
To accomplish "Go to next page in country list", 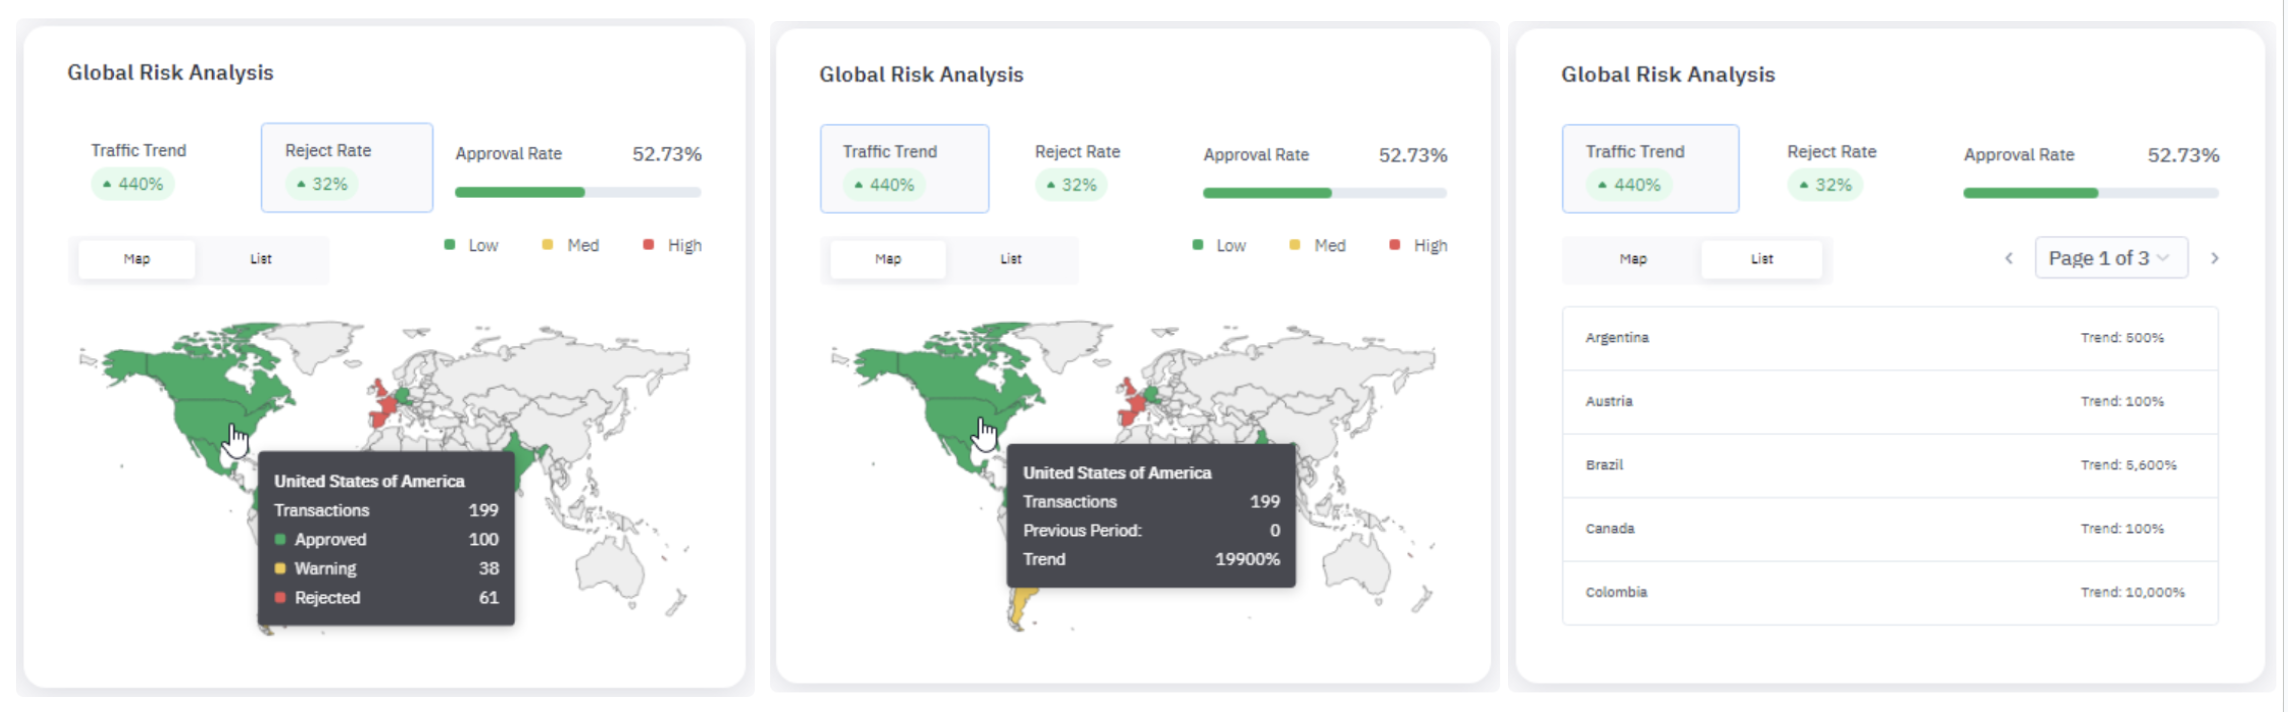I will pyautogui.click(x=2215, y=259).
